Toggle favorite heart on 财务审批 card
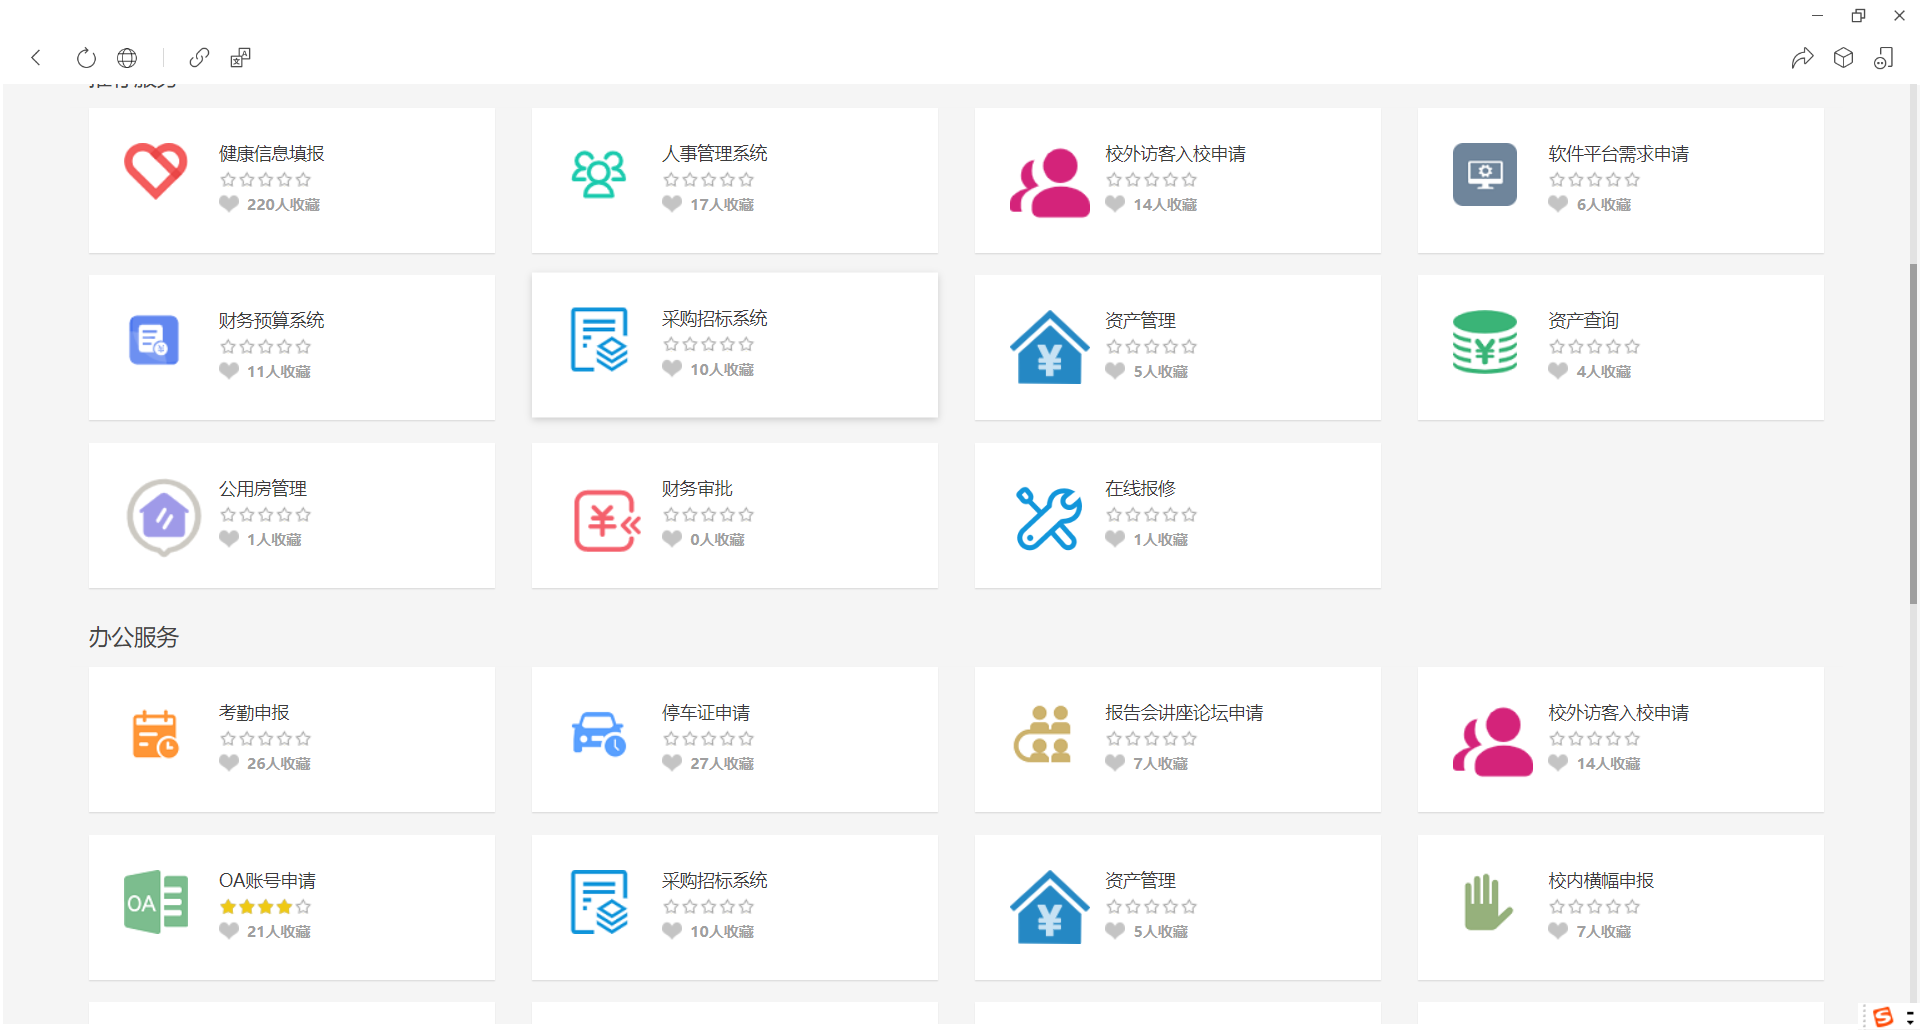Viewport: 1920px width, 1030px height. pos(672,539)
